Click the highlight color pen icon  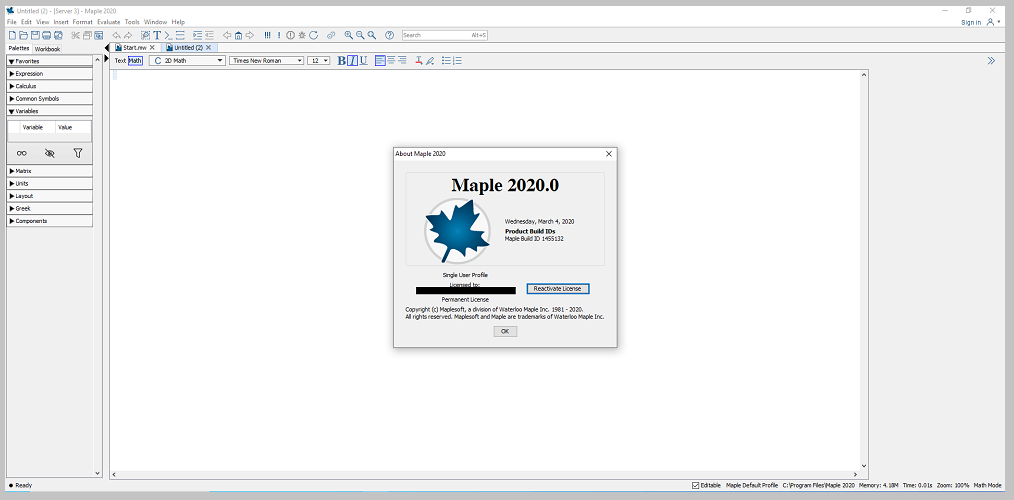[x=430, y=61]
